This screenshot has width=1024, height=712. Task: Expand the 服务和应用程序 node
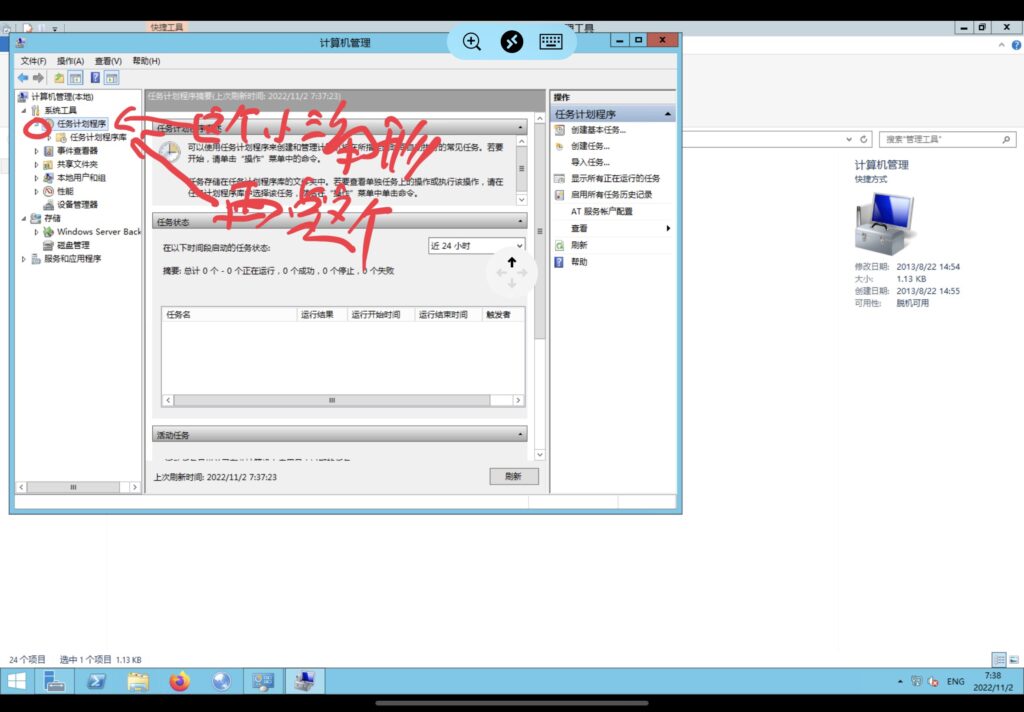coord(24,259)
